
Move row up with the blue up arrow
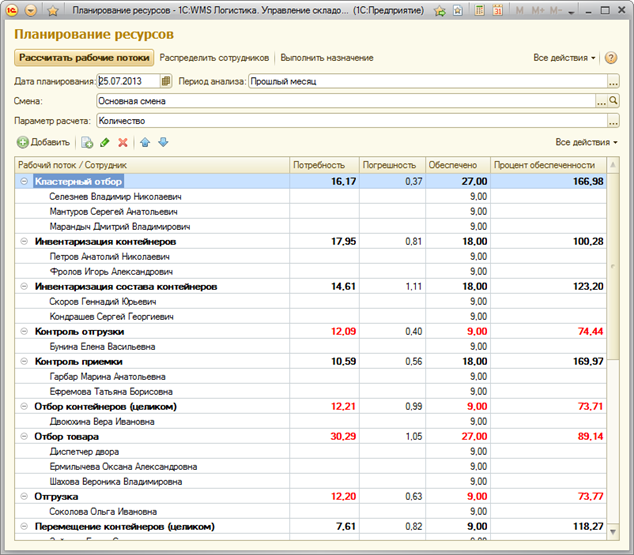[146, 143]
